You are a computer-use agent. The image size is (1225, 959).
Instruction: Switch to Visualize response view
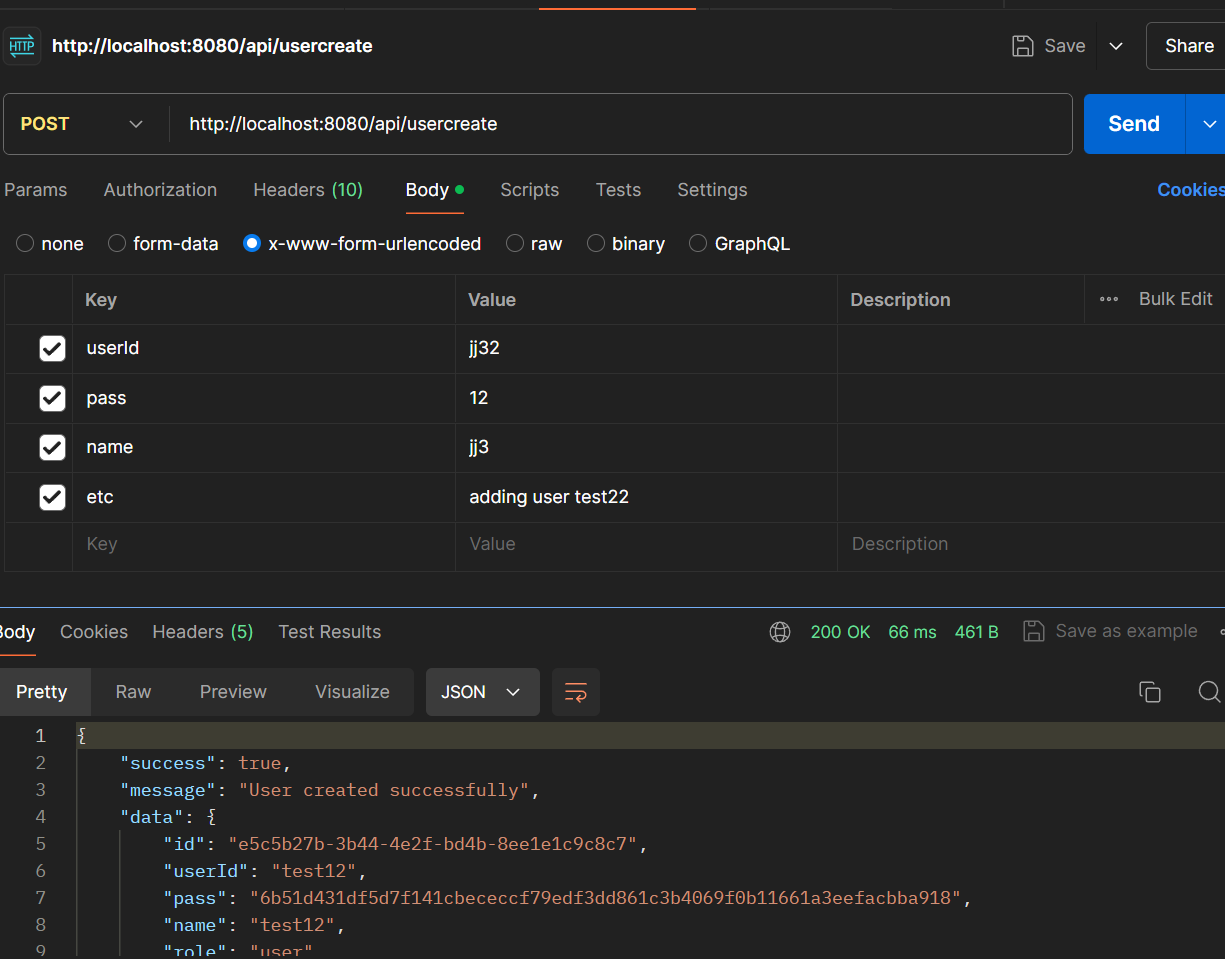(x=352, y=692)
